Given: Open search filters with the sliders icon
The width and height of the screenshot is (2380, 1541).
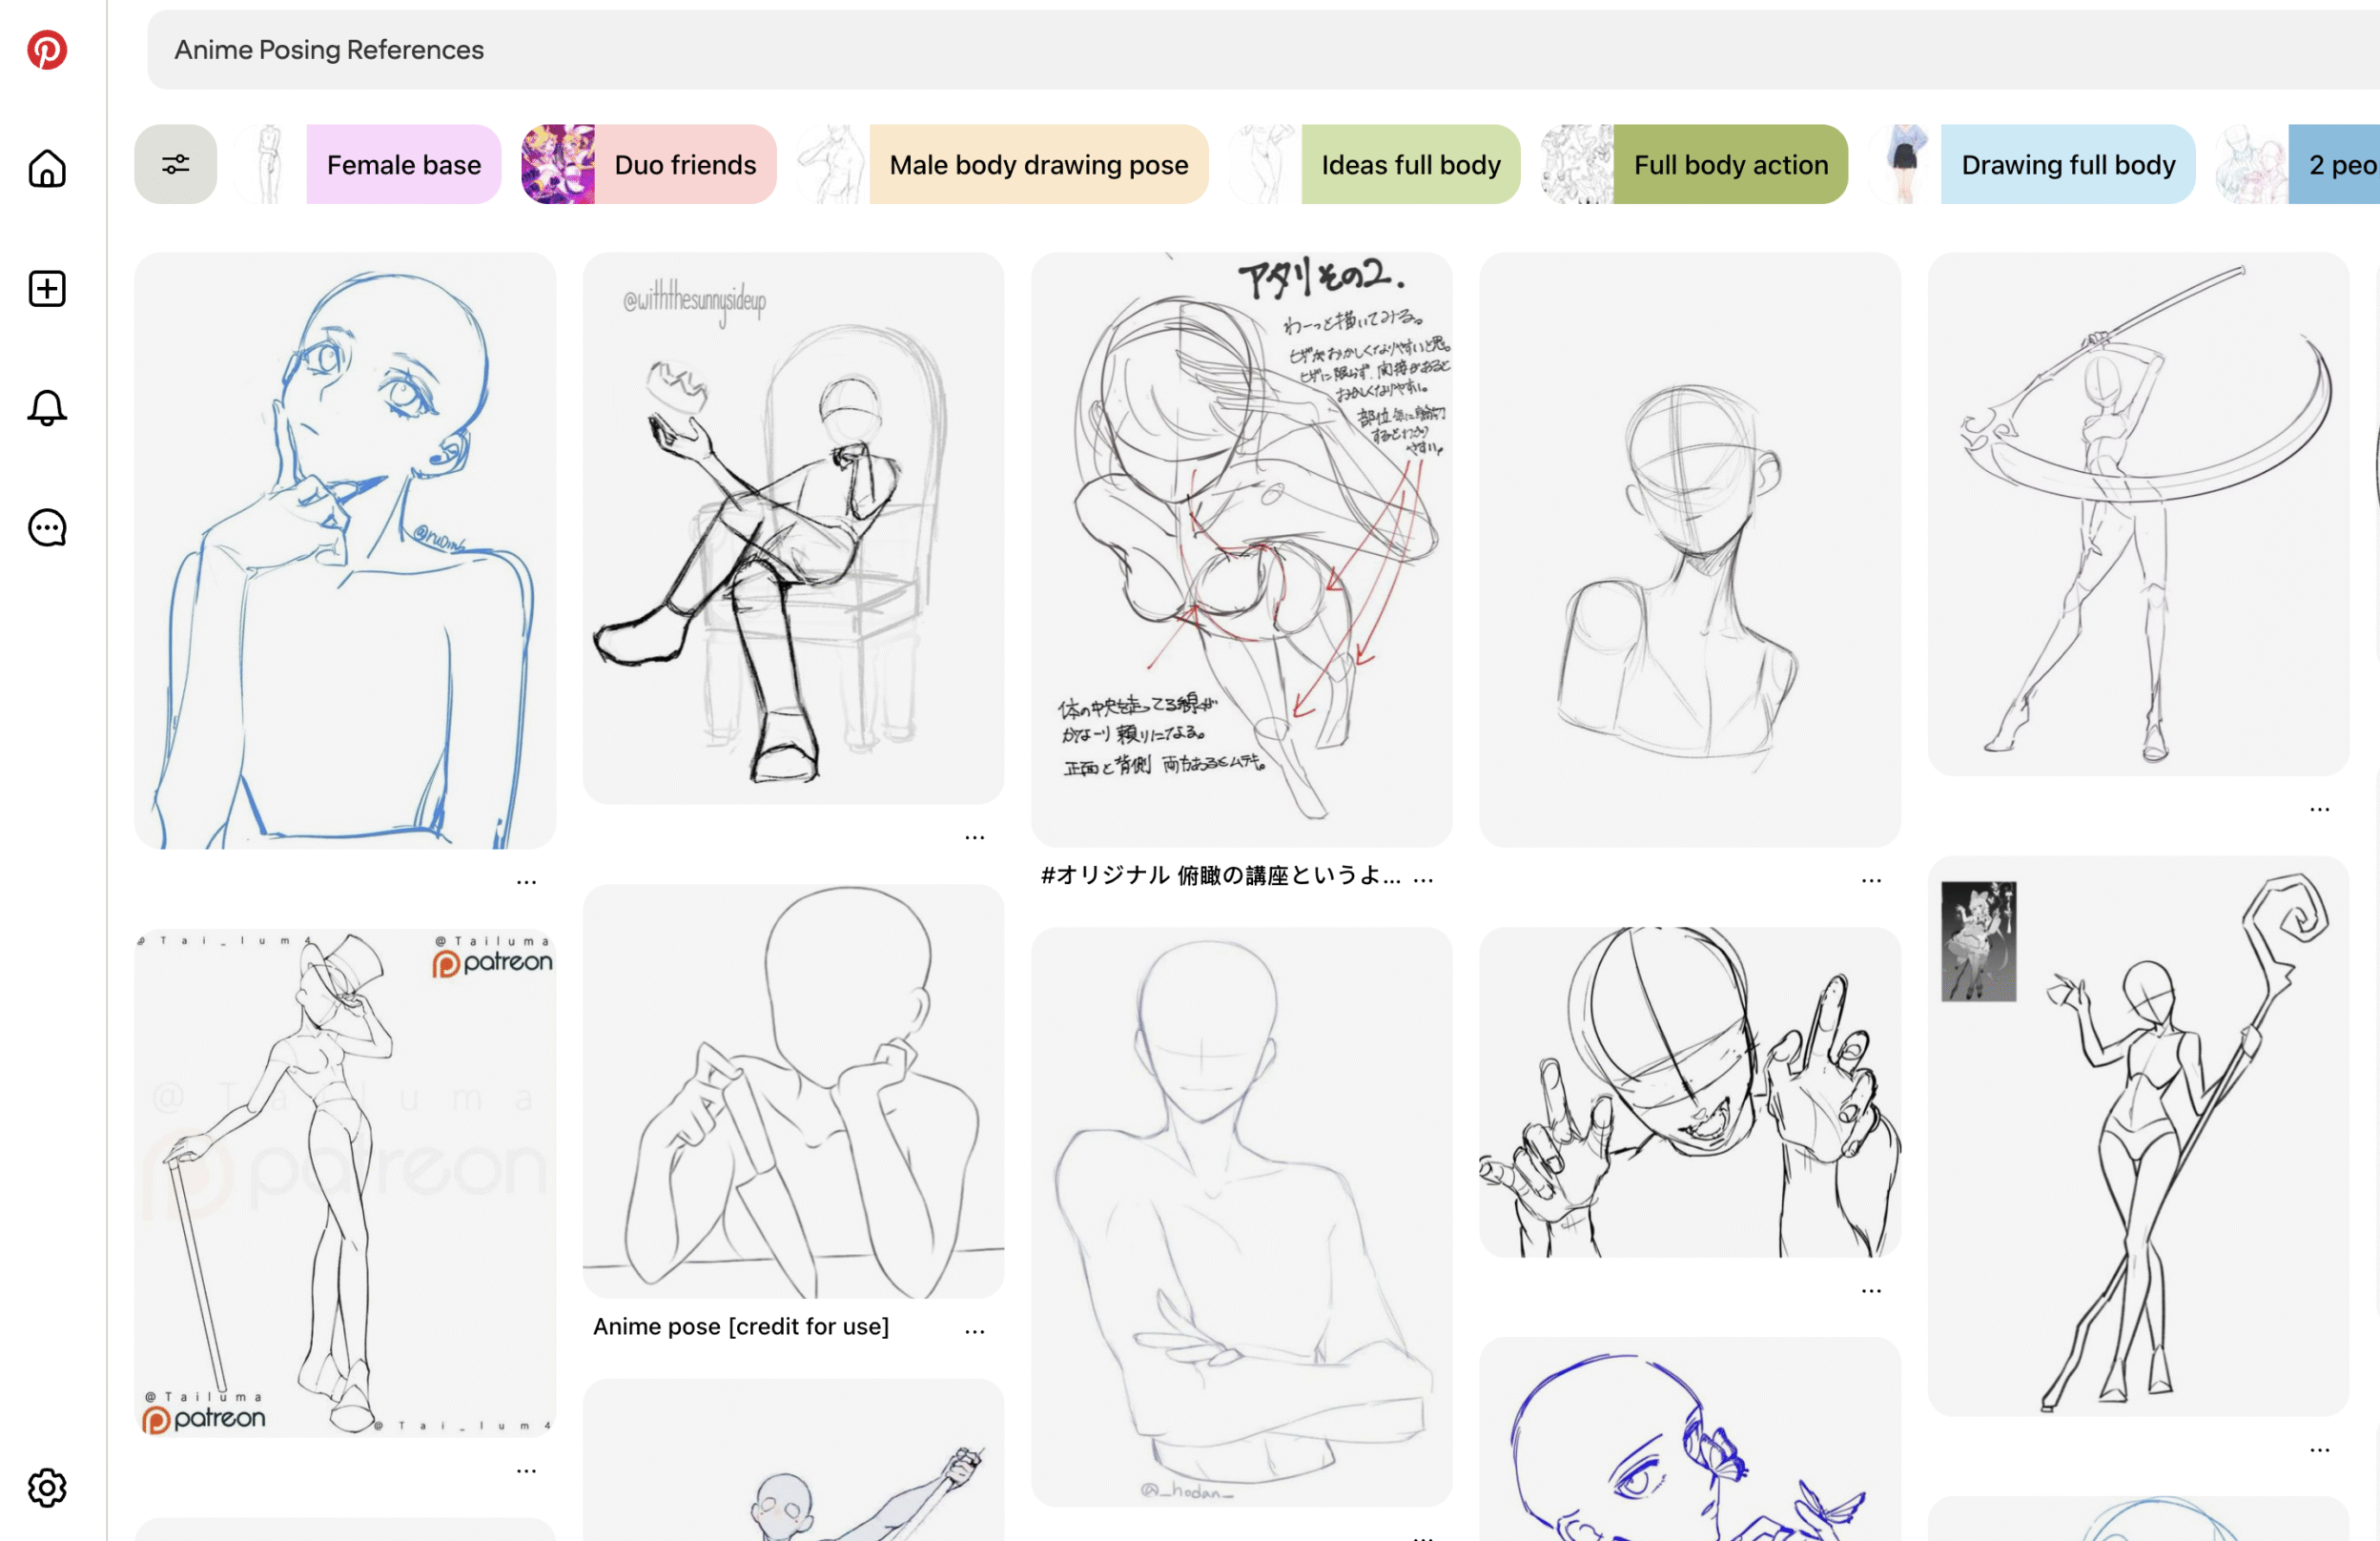Looking at the screenshot, I should point(175,163).
